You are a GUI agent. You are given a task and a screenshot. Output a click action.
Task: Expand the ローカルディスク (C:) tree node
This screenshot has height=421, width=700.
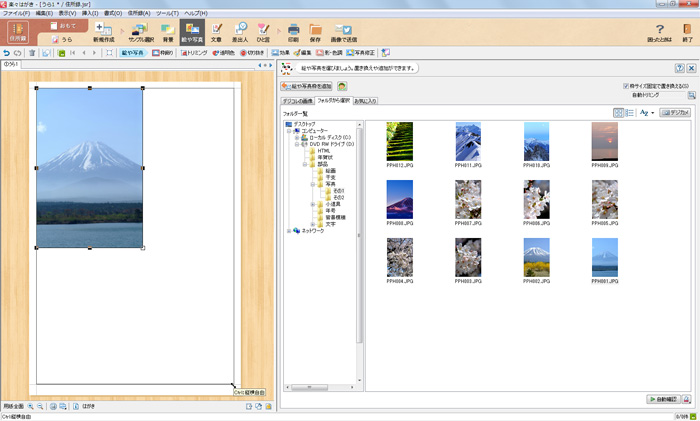297,136
